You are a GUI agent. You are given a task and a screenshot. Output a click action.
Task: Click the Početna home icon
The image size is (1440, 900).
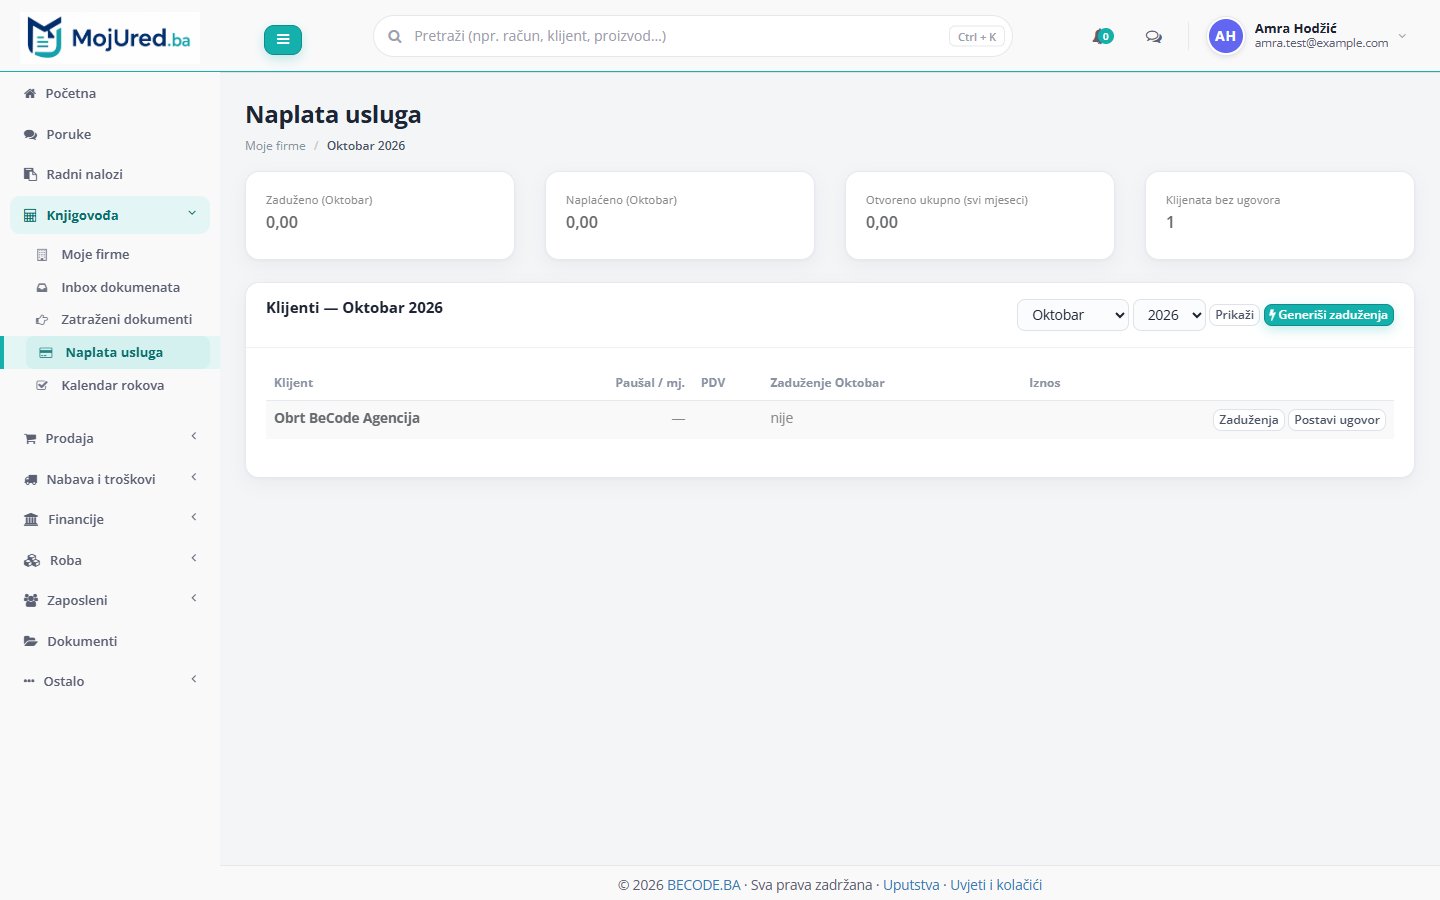tap(30, 93)
